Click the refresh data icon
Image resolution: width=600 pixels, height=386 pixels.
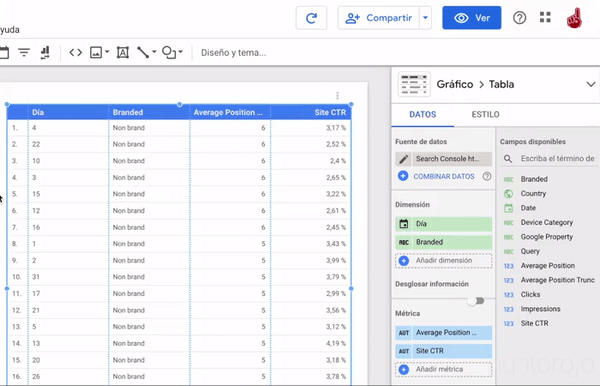[x=311, y=18]
